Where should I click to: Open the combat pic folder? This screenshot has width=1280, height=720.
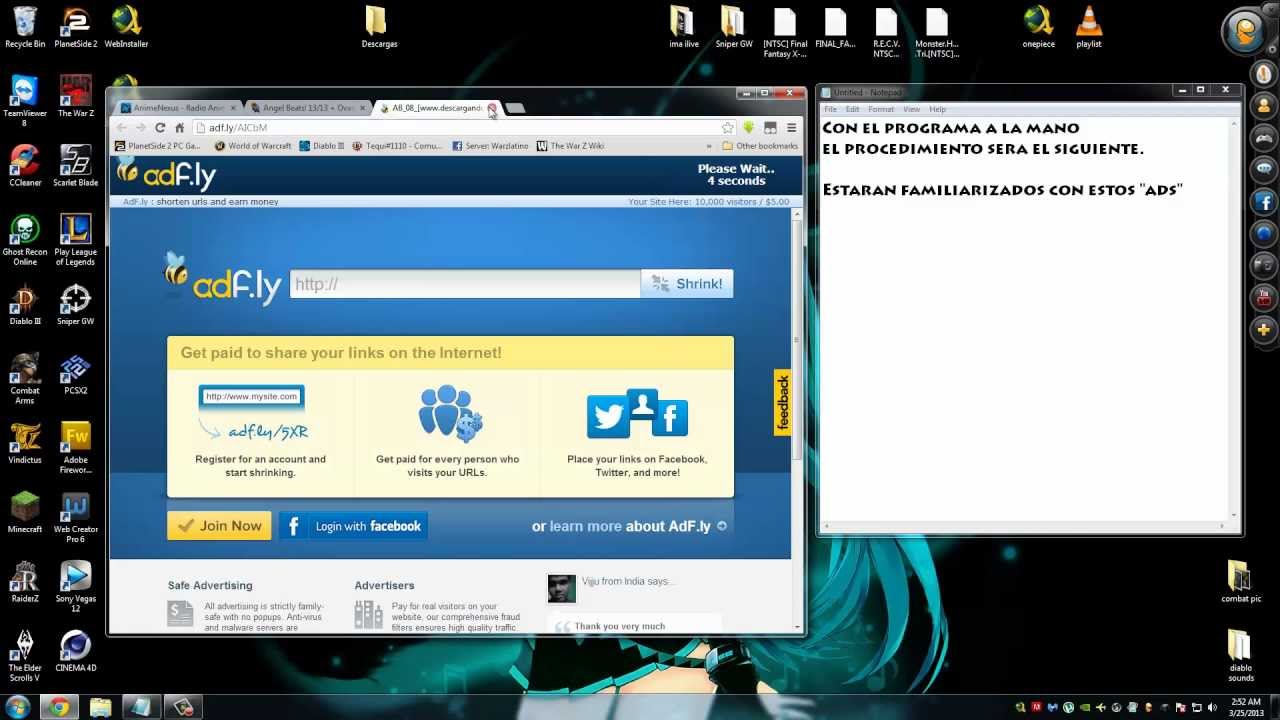coord(1240,581)
